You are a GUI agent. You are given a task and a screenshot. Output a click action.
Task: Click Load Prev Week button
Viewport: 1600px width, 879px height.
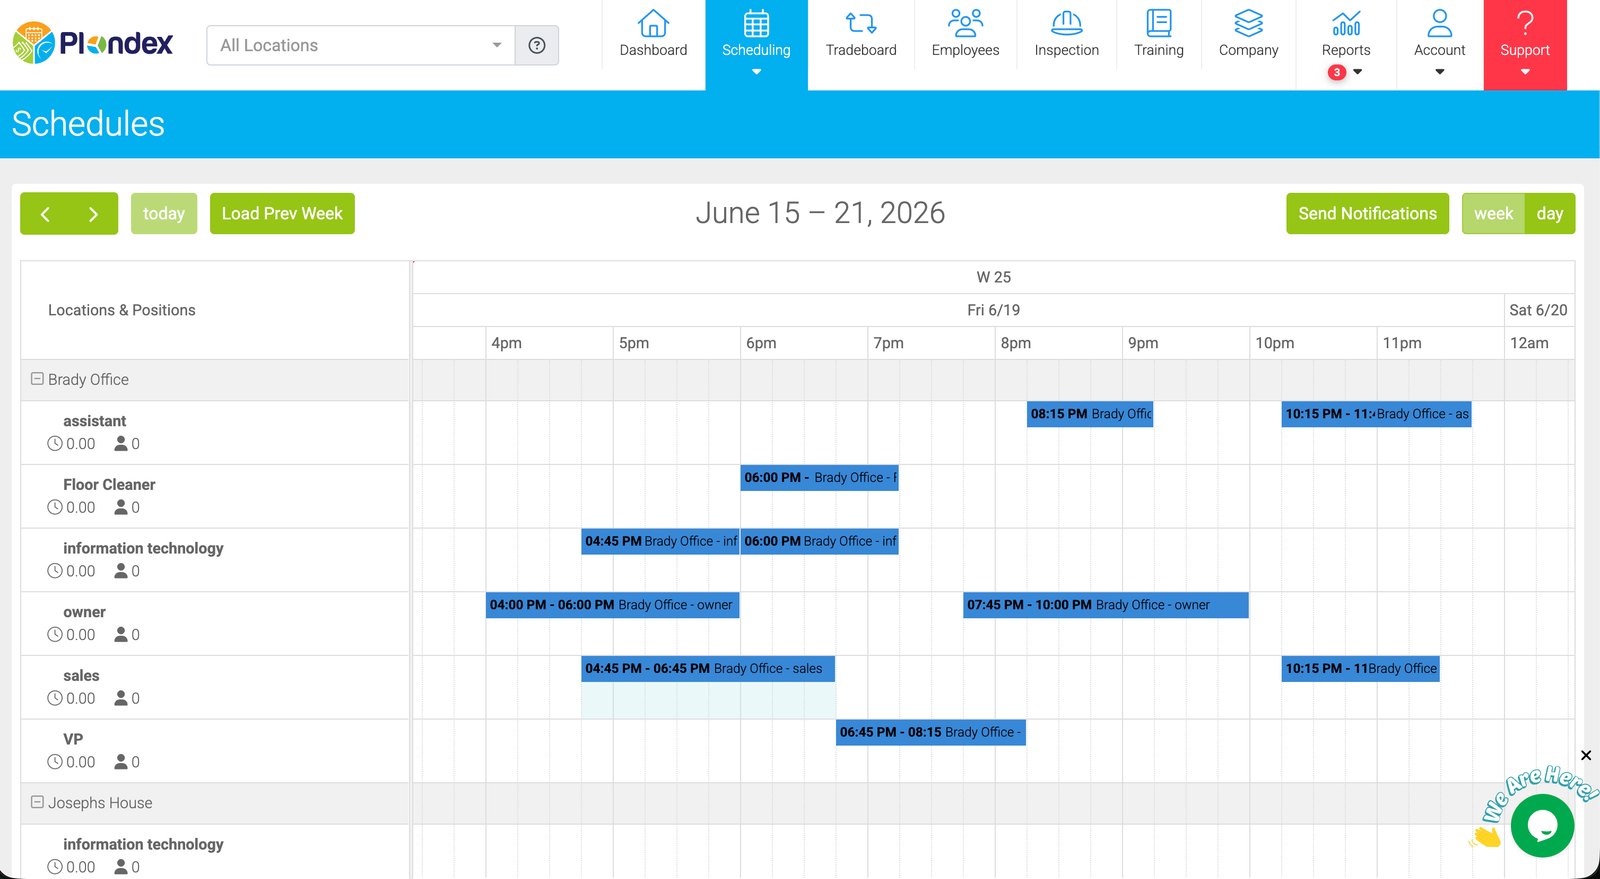pos(282,214)
